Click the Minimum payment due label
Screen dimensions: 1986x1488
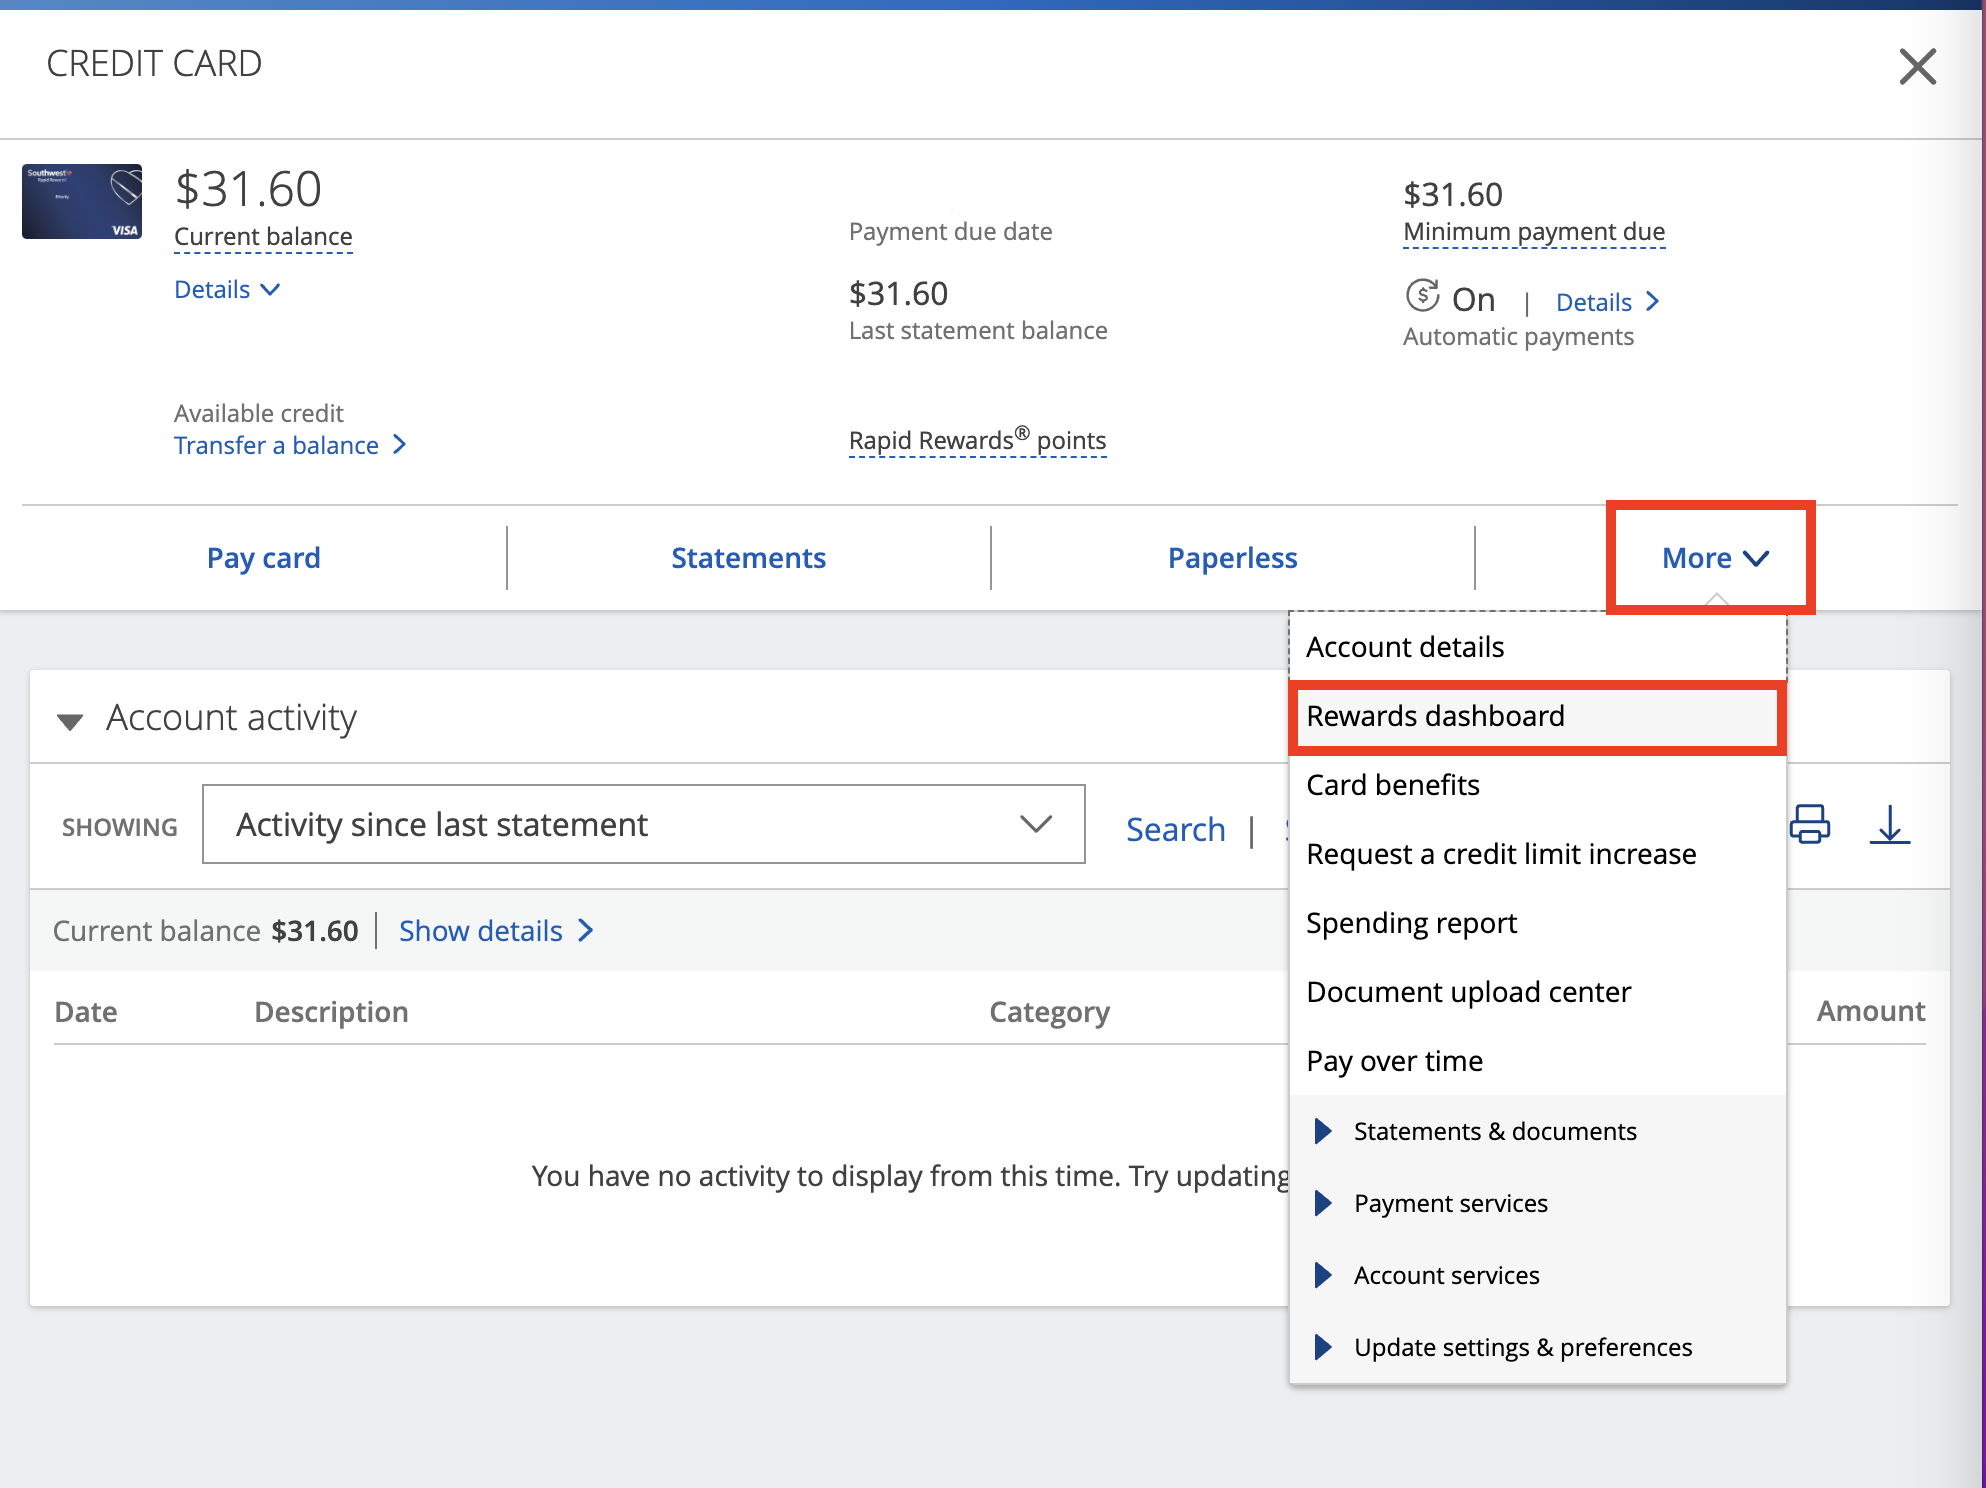click(1534, 232)
